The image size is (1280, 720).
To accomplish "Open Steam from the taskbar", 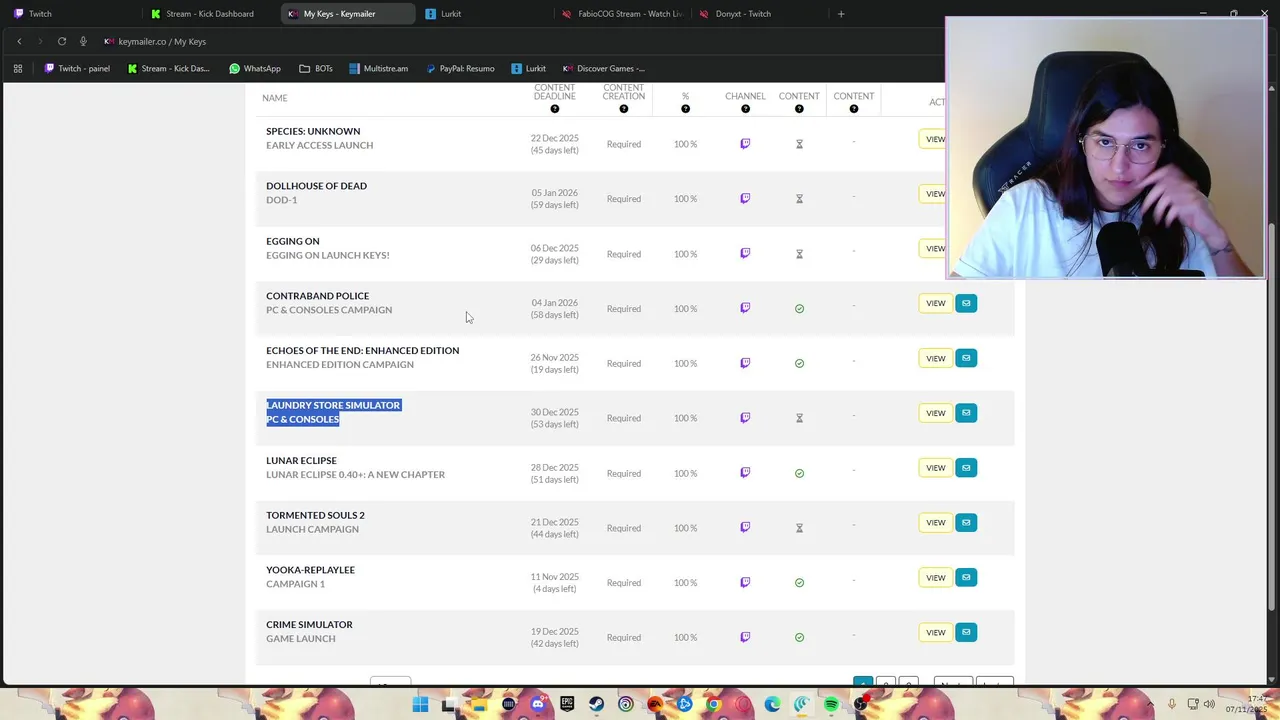I will (x=596, y=704).
